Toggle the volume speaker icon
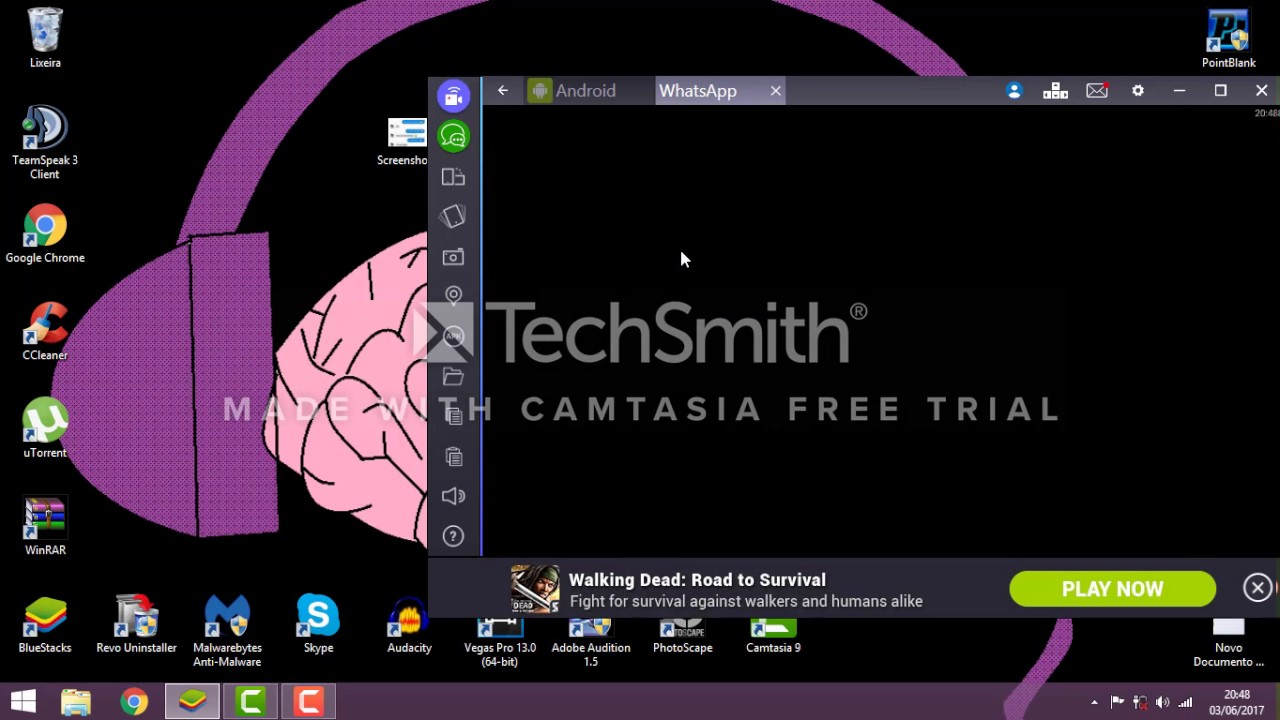This screenshot has width=1280, height=720. point(453,496)
